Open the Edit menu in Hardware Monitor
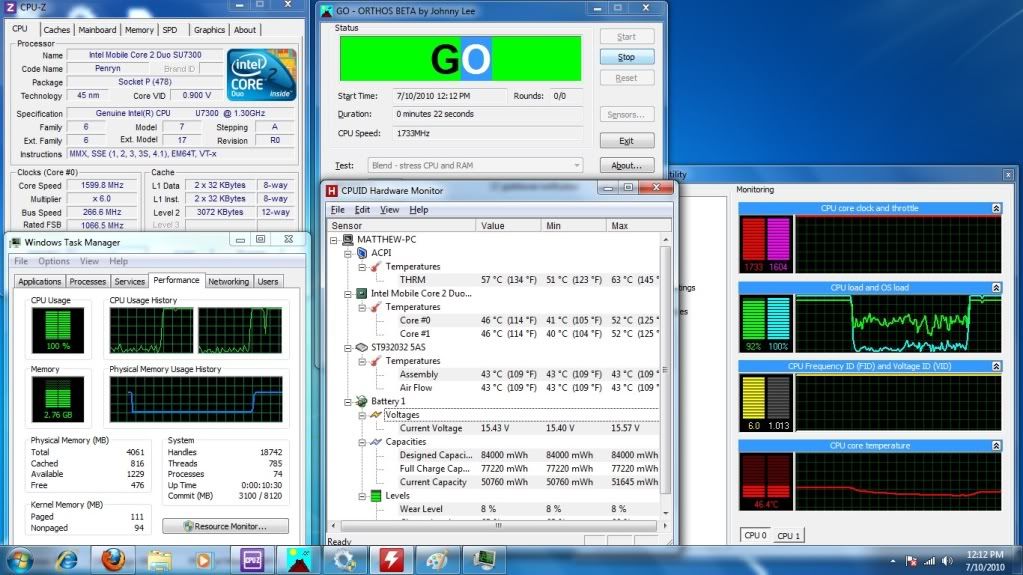The height and width of the screenshot is (575, 1023). pyautogui.click(x=362, y=210)
